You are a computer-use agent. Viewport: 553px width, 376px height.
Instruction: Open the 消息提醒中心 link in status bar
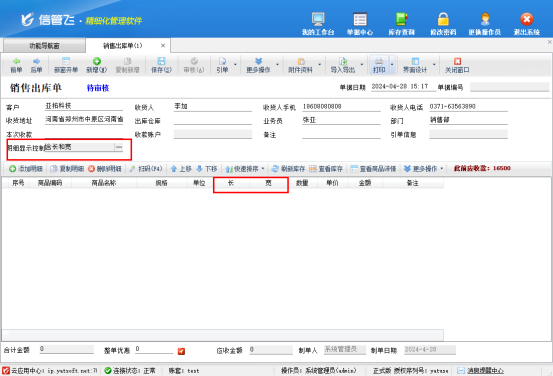[x=485, y=370]
